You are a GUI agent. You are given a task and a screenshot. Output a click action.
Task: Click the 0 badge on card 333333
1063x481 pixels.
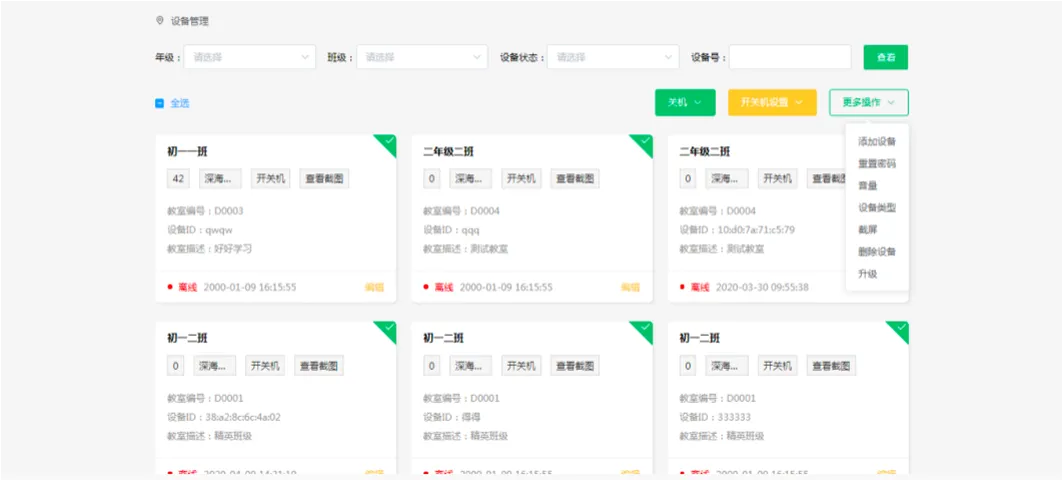click(x=687, y=366)
